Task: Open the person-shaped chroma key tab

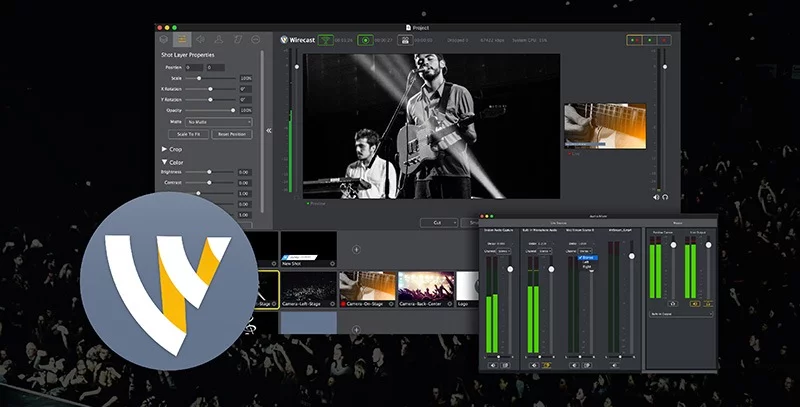Action: click(x=219, y=39)
